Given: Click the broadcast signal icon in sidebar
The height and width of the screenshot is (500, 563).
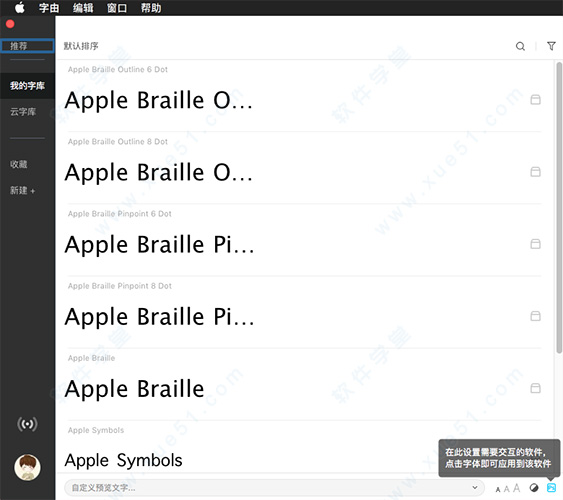Looking at the screenshot, I should (27, 424).
